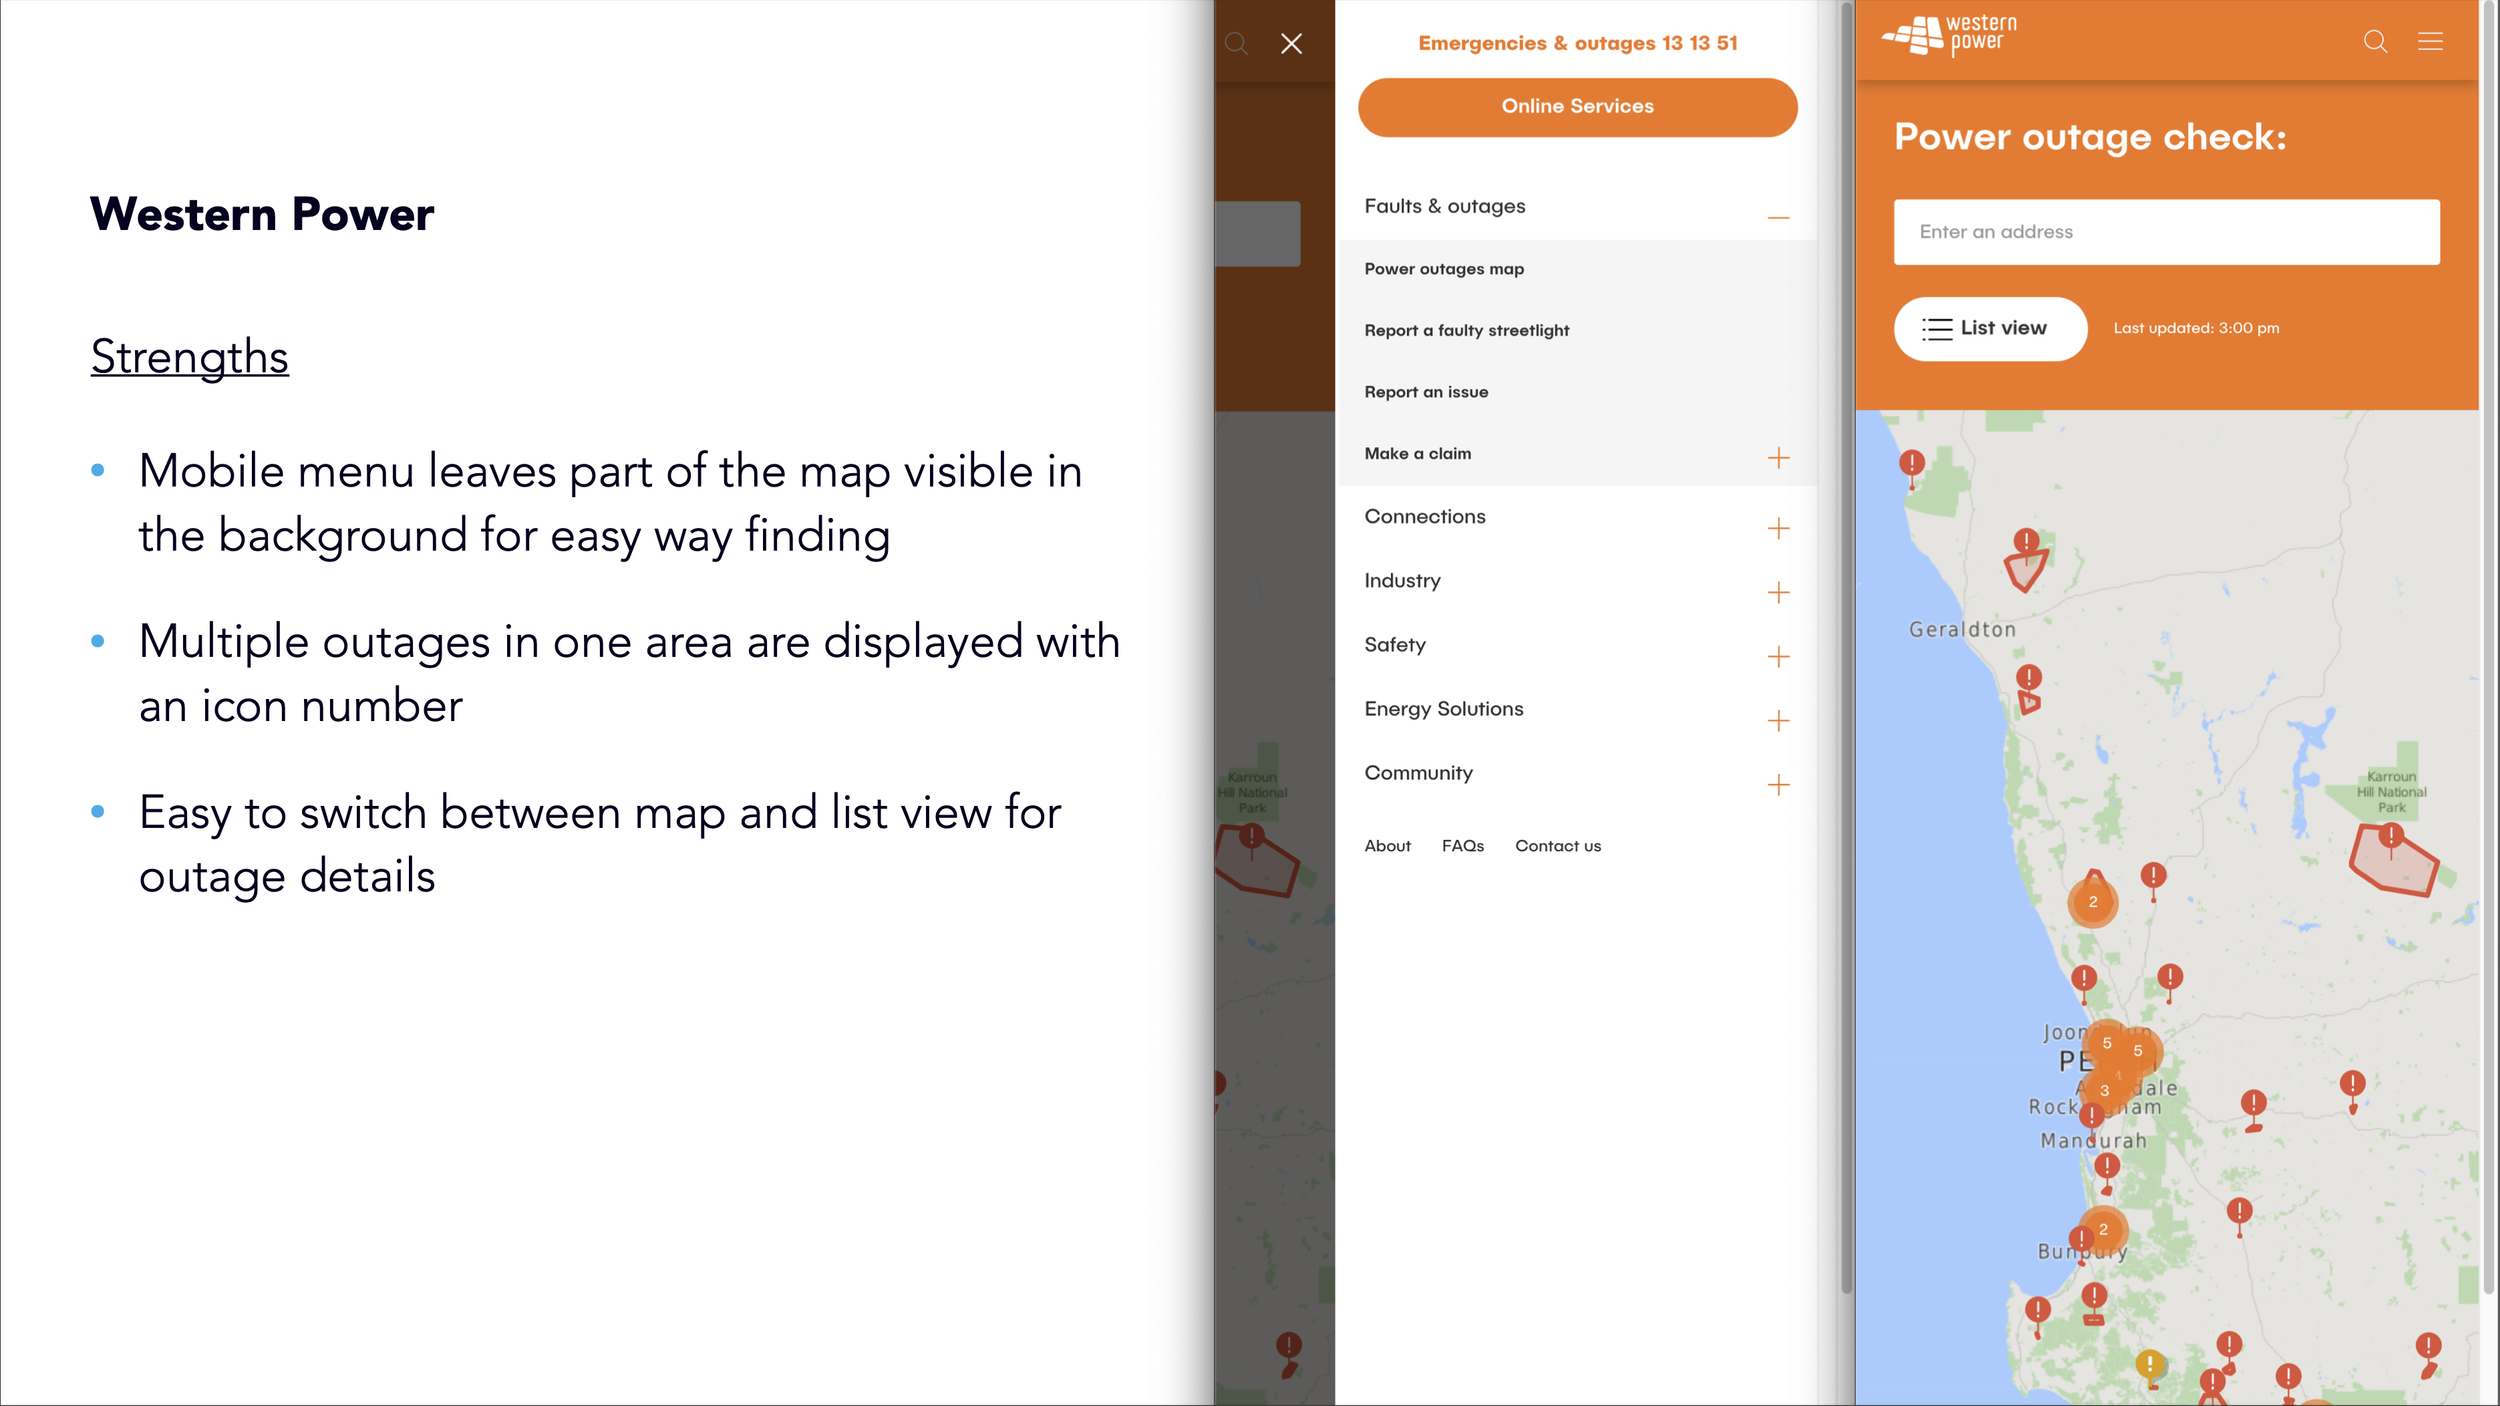Image resolution: width=2500 pixels, height=1406 pixels.
Task: Click the Western Power logo
Action: coord(1949,36)
